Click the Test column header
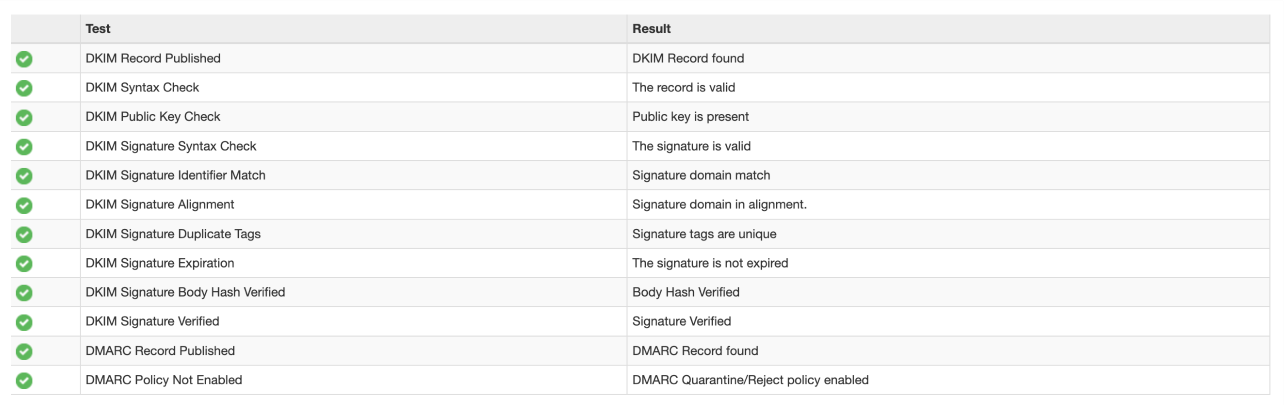The image size is (1284, 405). (98, 29)
